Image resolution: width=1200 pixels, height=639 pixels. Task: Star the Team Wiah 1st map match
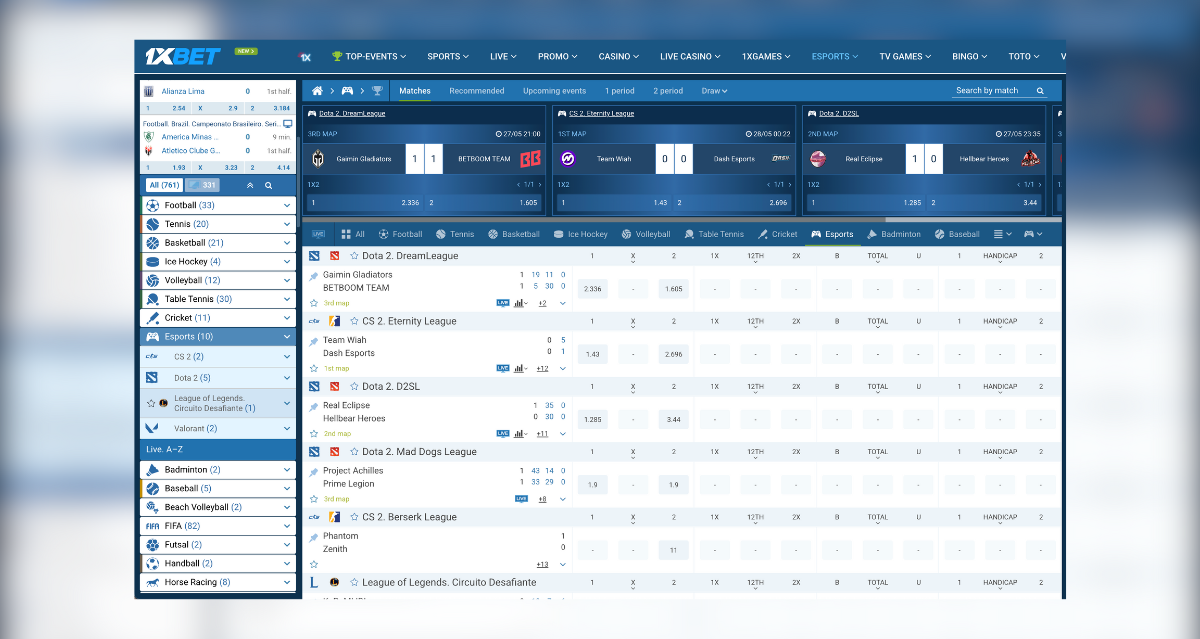click(314, 368)
